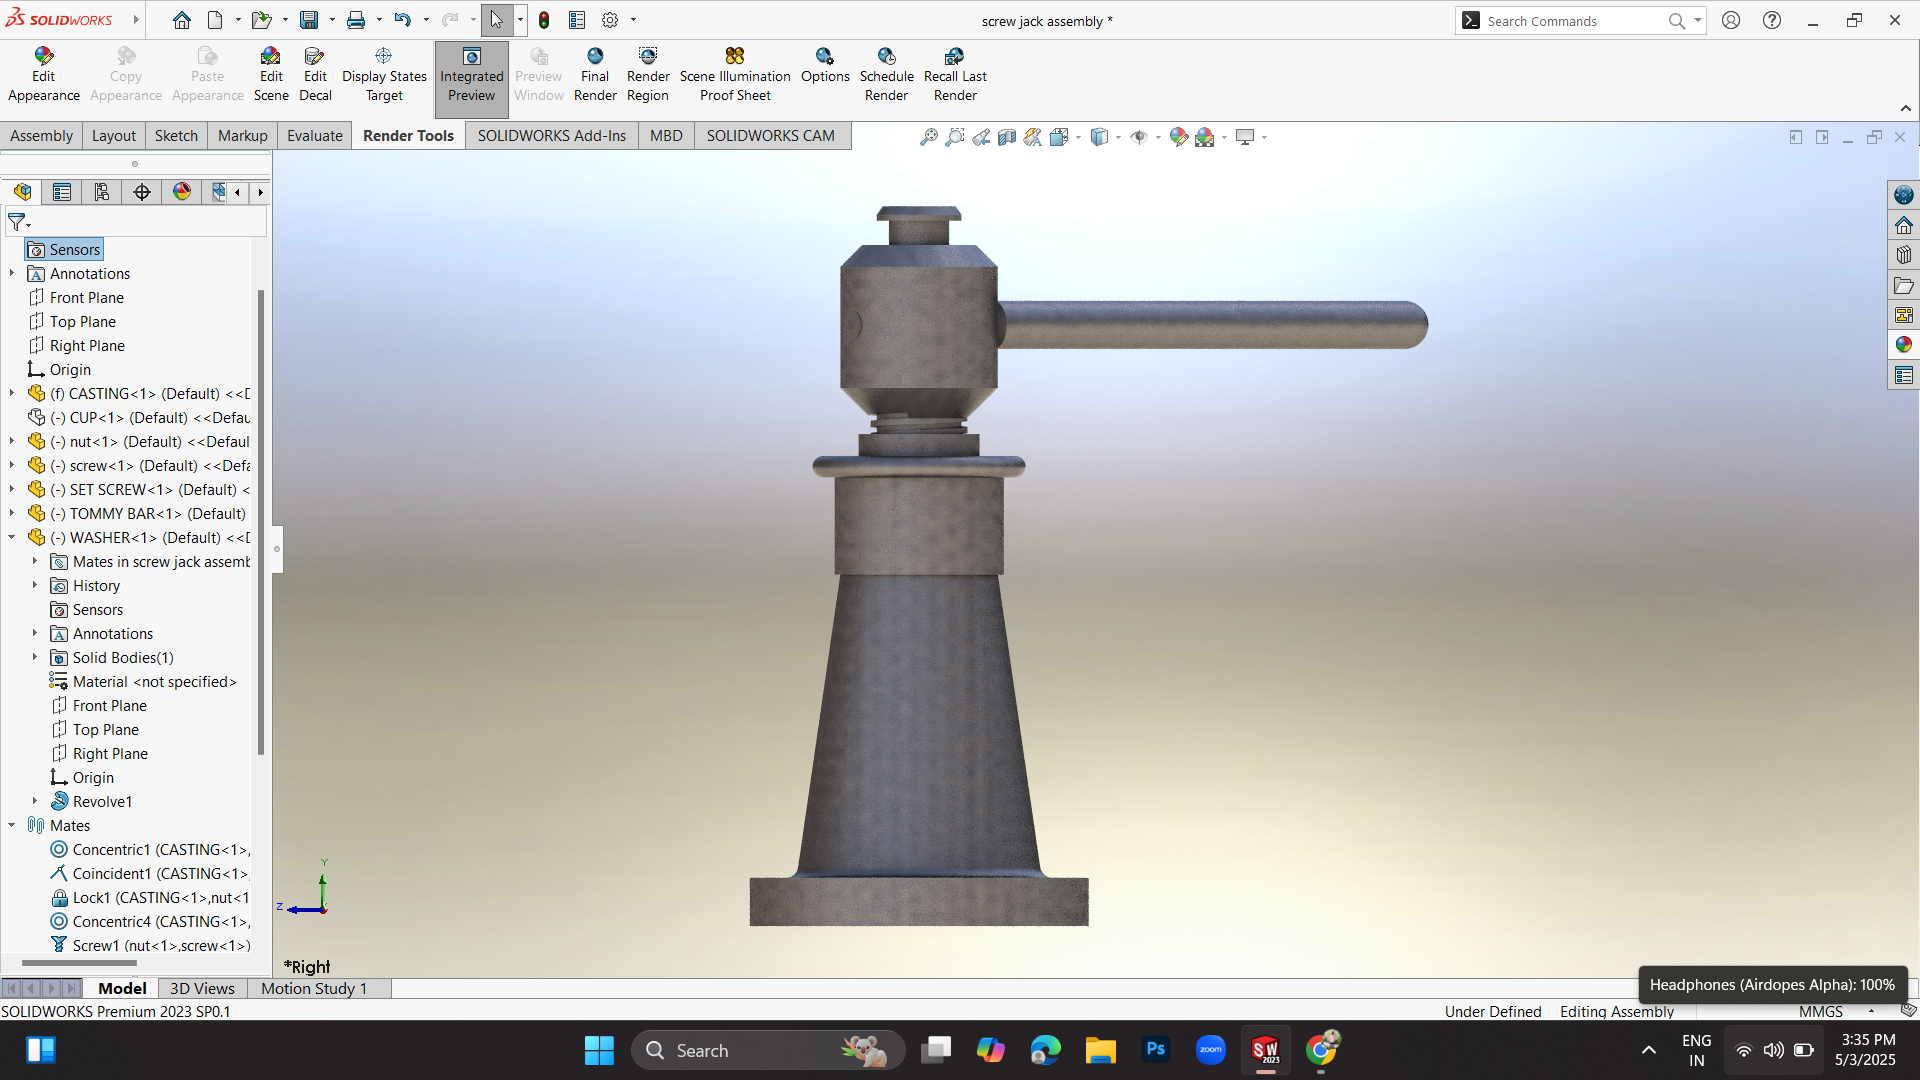Expand the CASTING<1> component

12,393
